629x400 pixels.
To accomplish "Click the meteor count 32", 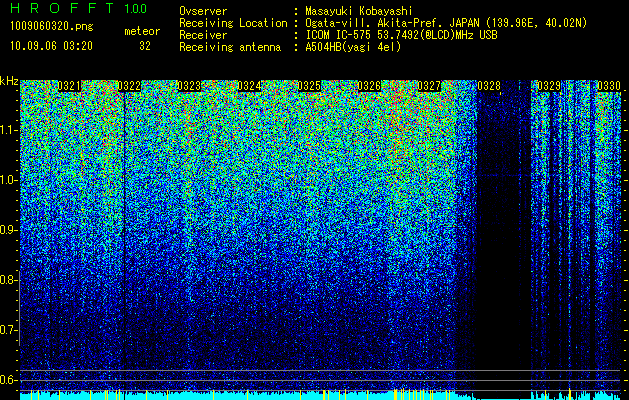I will coord(145,46).
